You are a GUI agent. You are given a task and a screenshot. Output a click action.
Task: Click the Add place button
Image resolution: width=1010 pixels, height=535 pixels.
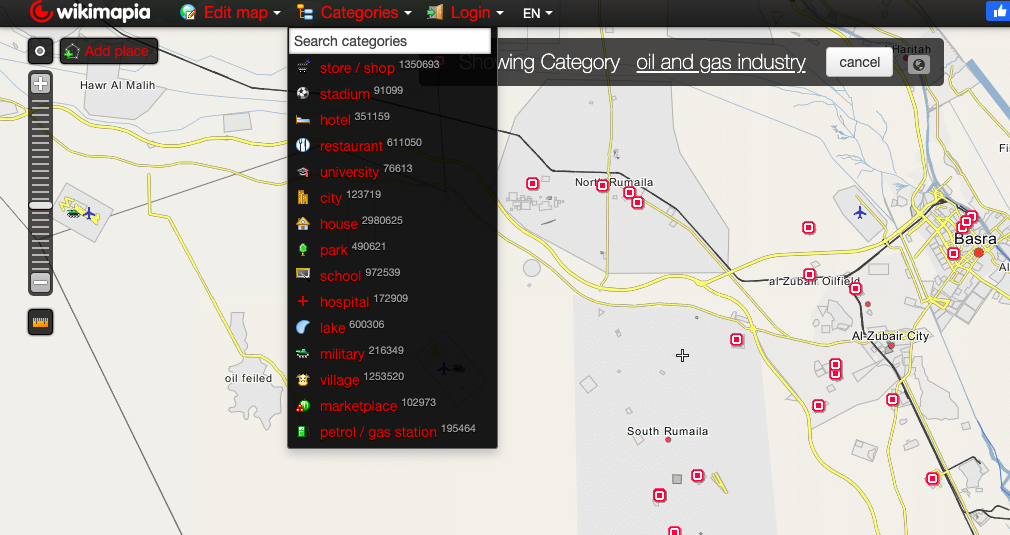[109, 51]
